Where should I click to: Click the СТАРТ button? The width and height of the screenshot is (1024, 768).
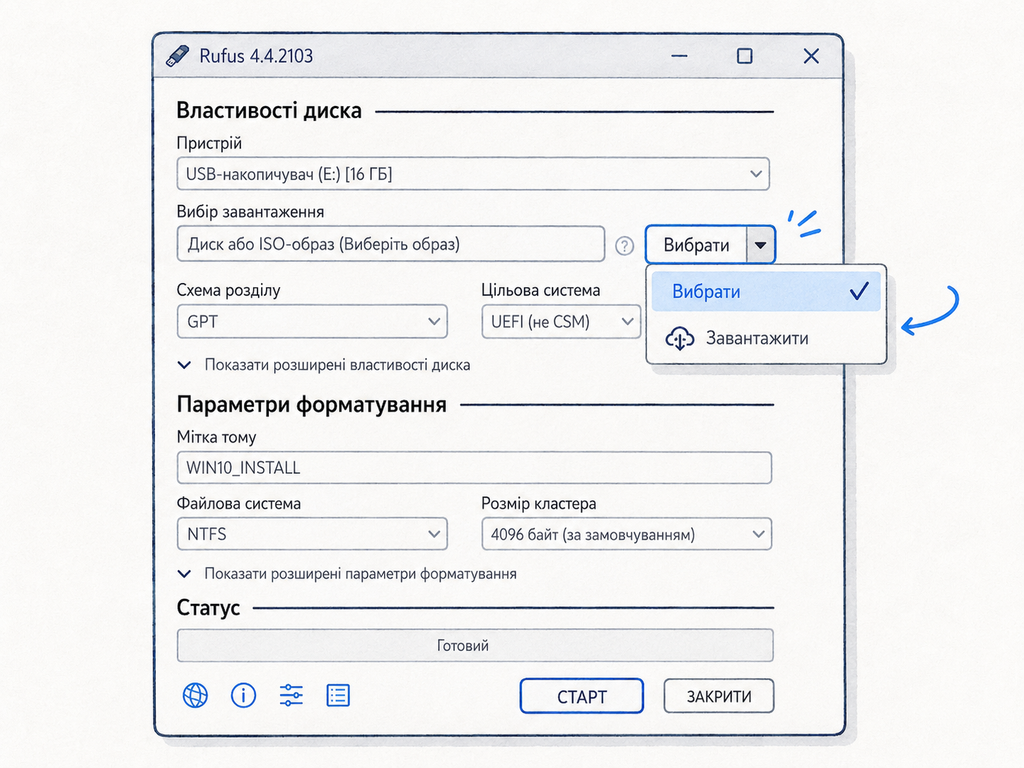(581, 696)
